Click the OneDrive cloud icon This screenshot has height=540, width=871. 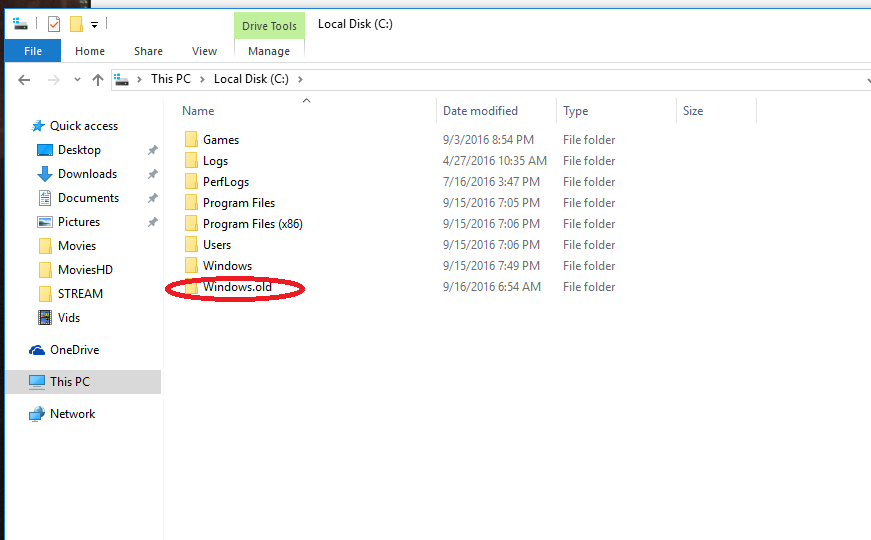tap(37, 350)
